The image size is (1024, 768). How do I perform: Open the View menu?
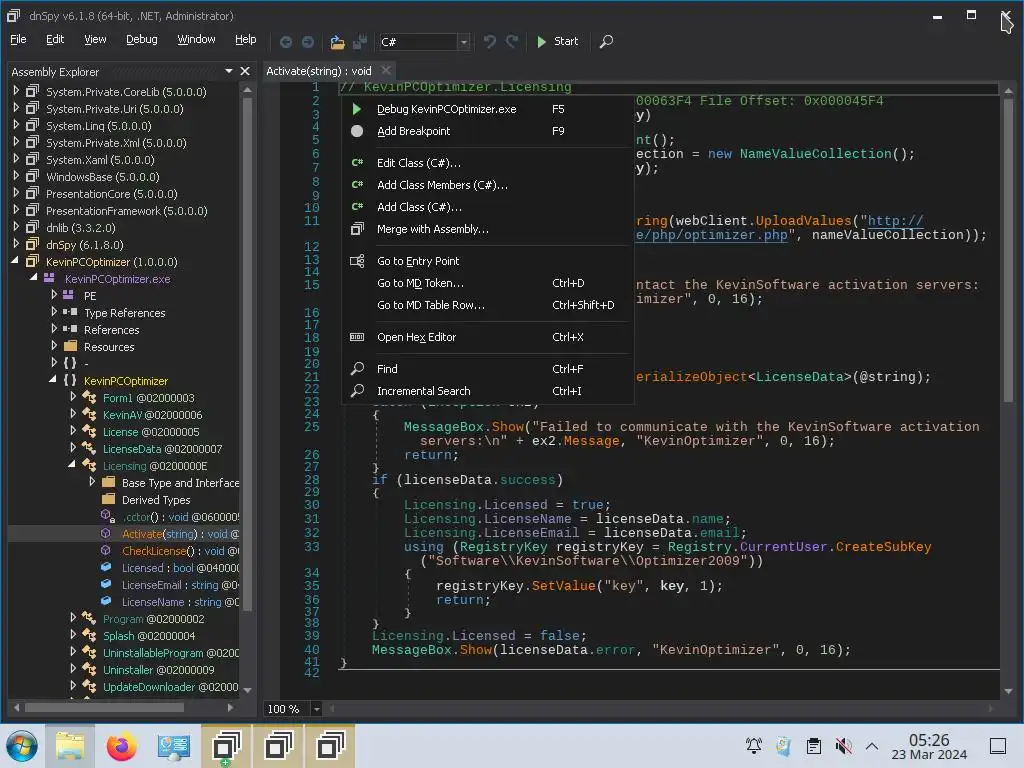point(95,39)
